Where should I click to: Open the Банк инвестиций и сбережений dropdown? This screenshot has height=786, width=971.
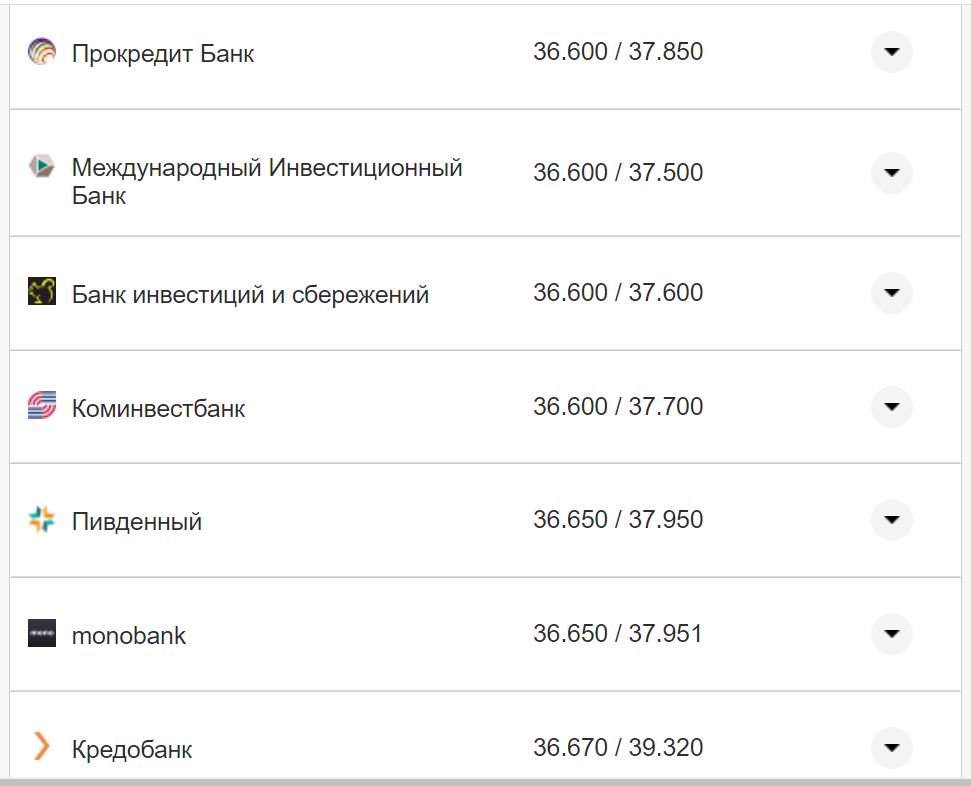click(x=890, y=293)
